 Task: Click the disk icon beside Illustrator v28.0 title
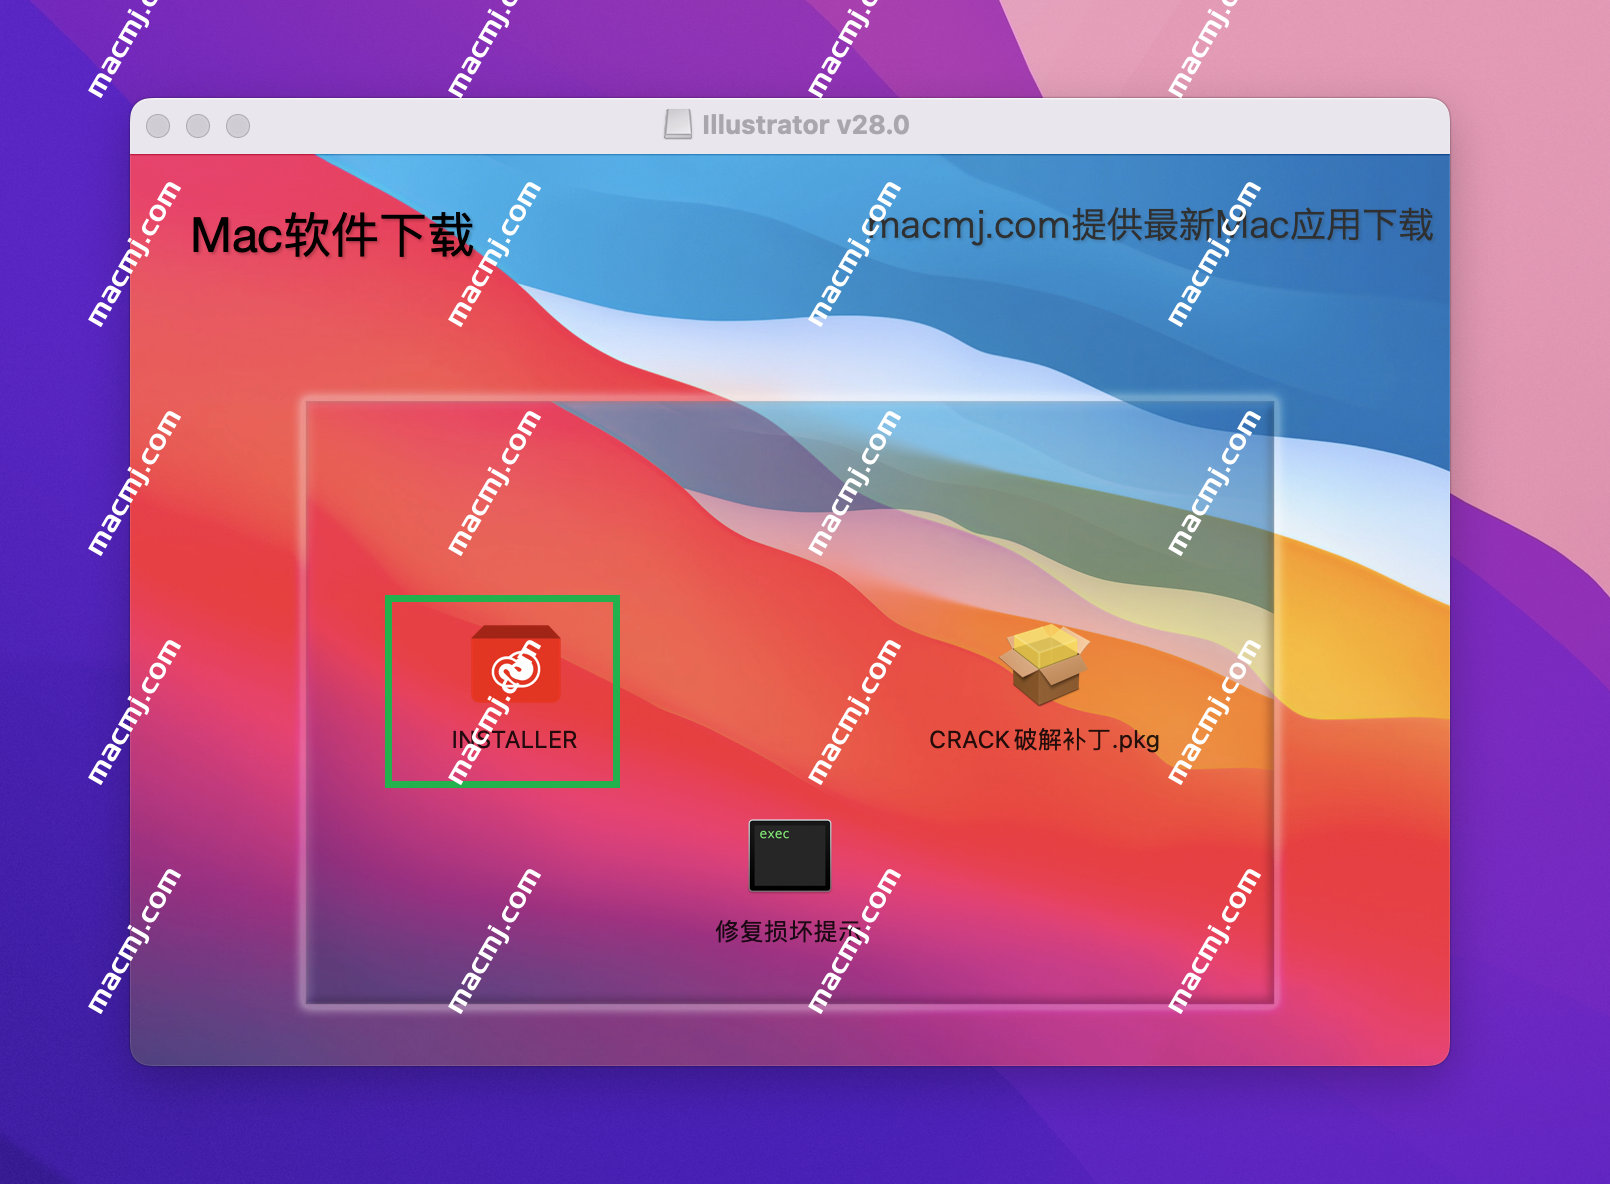(x=678, y=125)
